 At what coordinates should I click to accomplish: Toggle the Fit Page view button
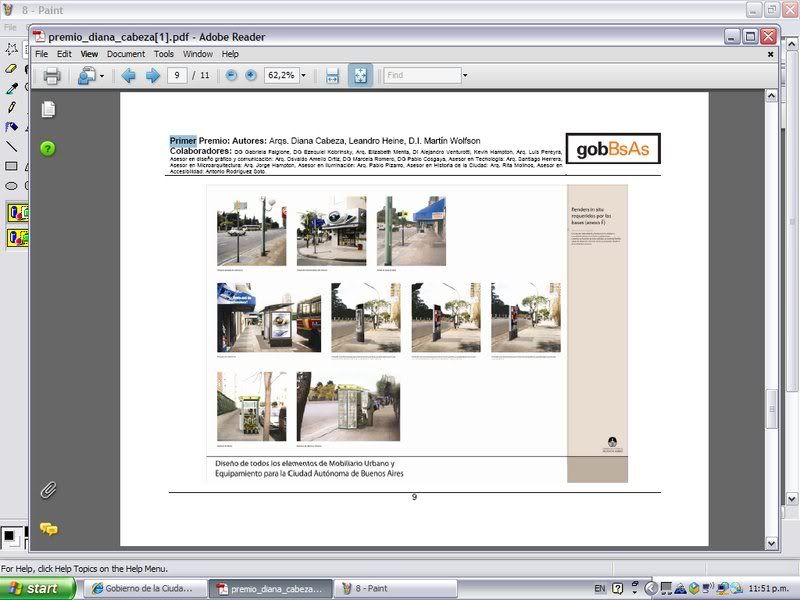360,75
